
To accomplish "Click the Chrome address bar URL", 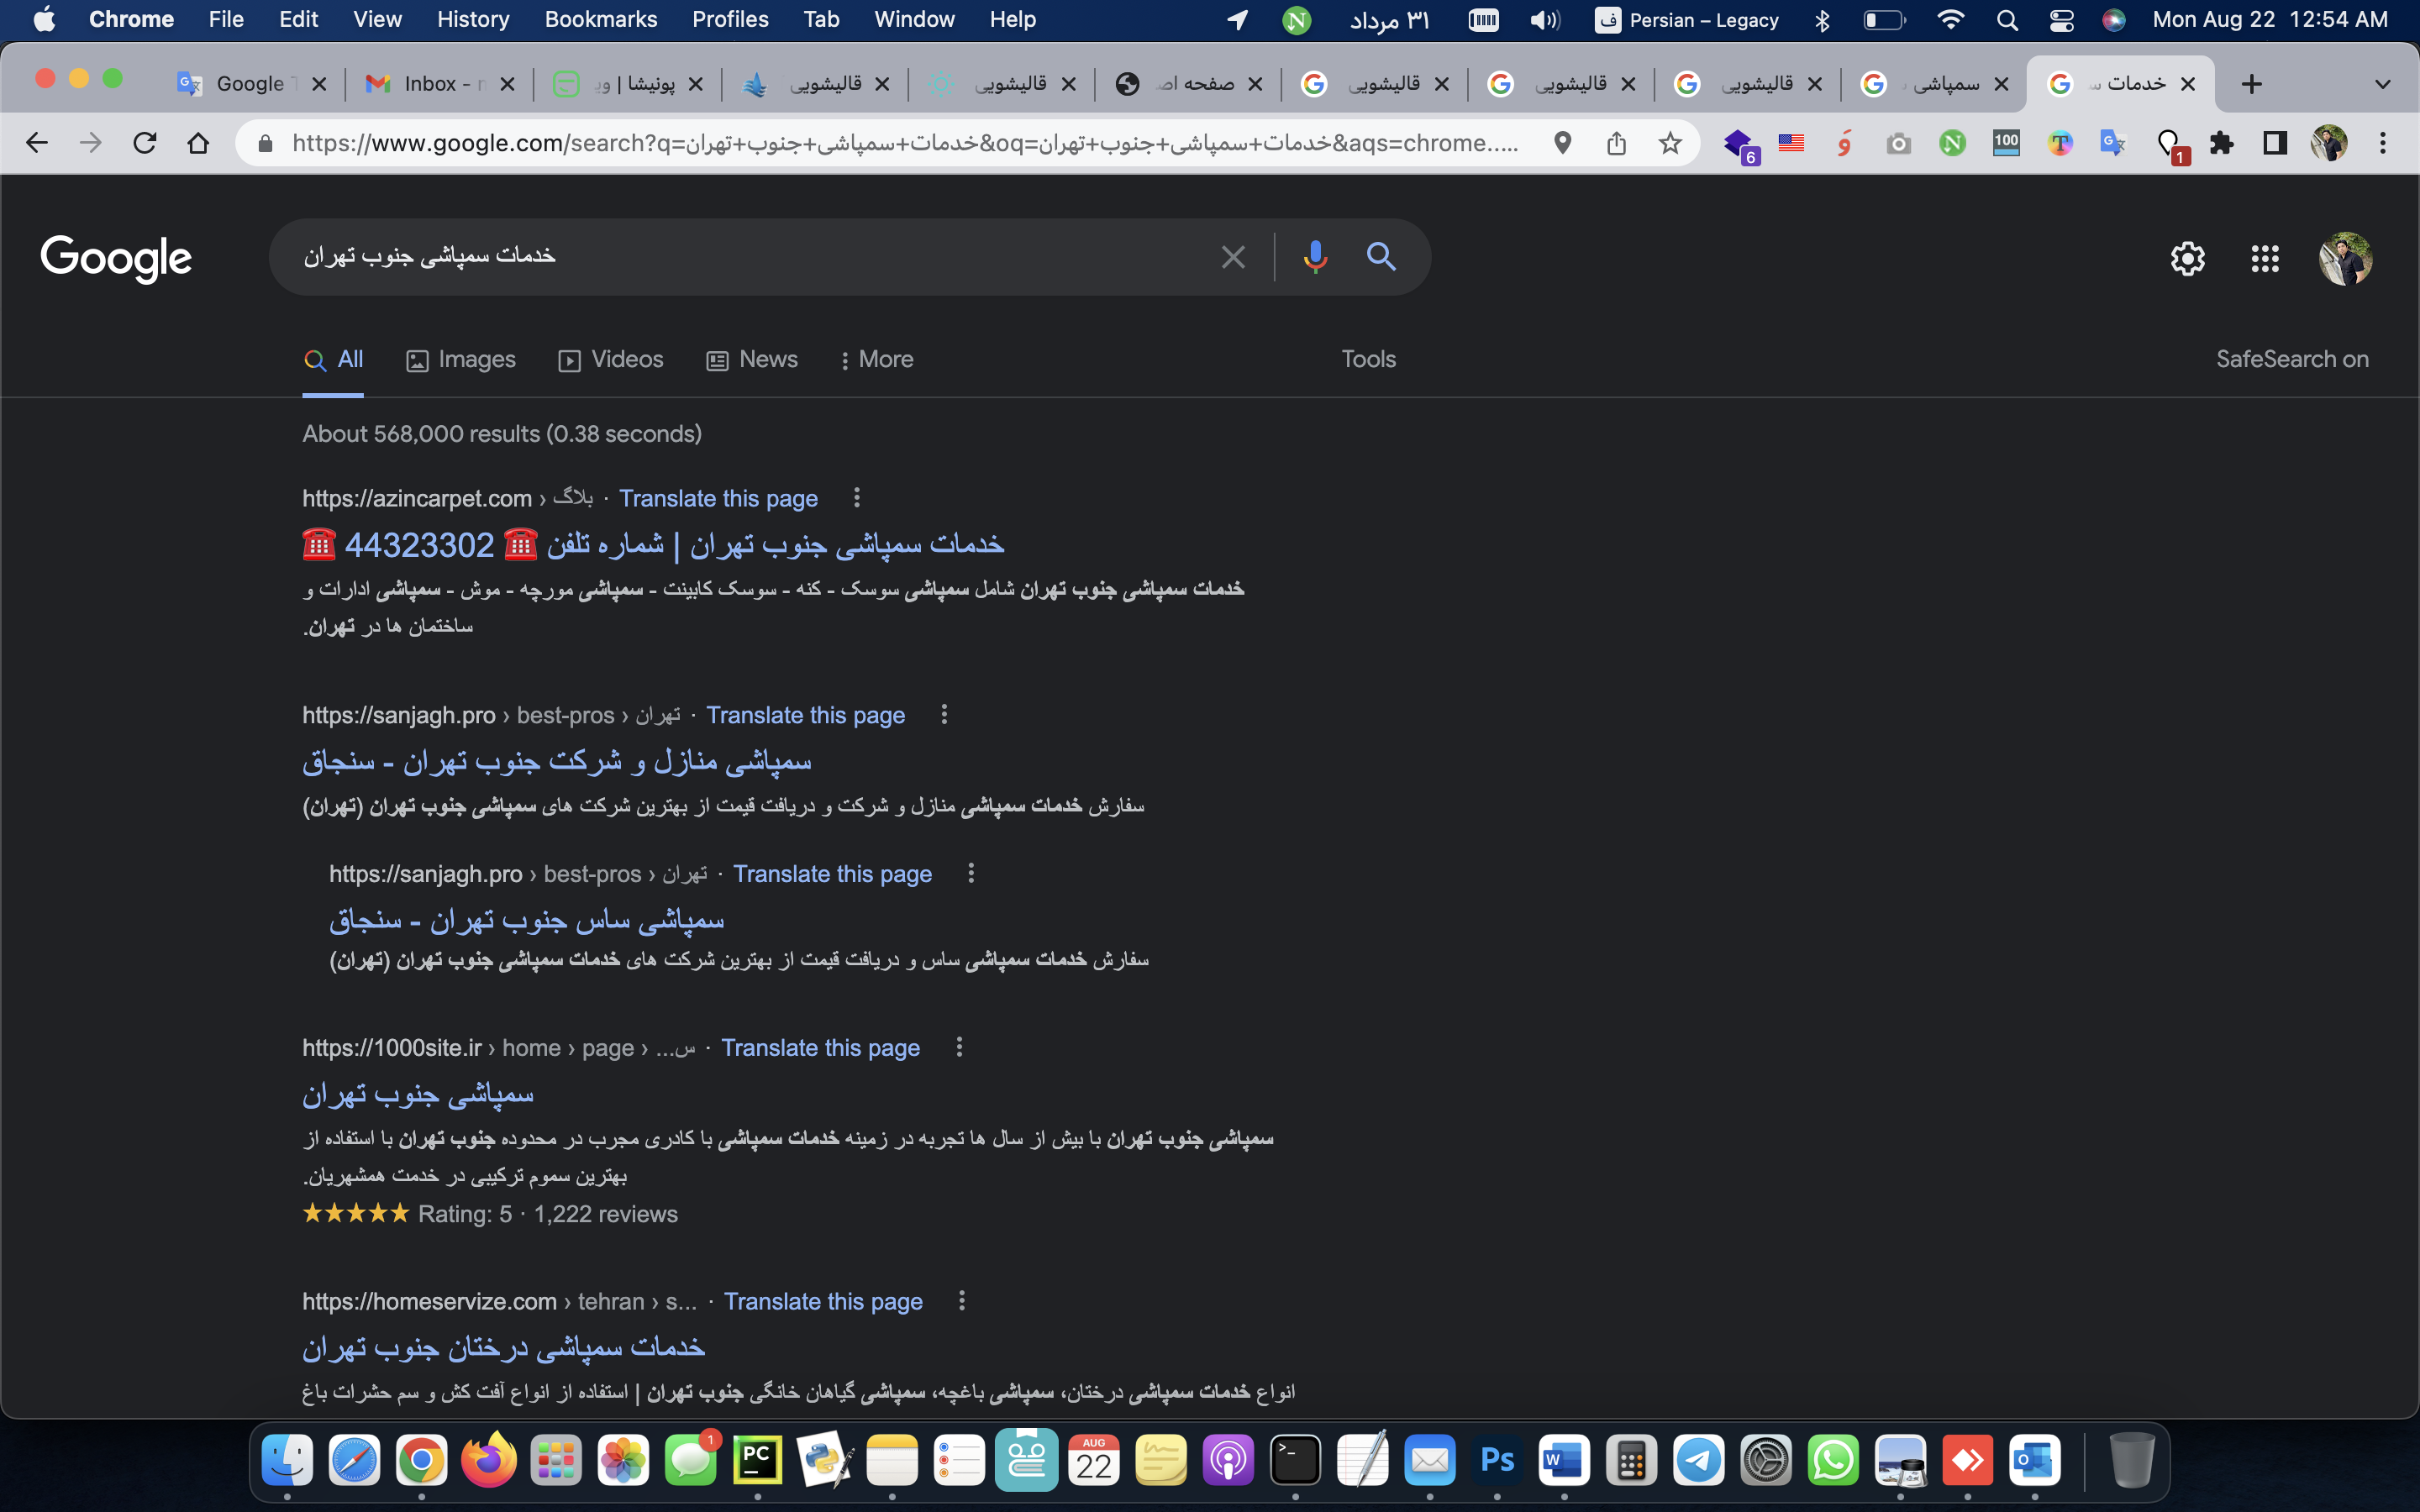I will pyautogui.click(x=905, y=143).
